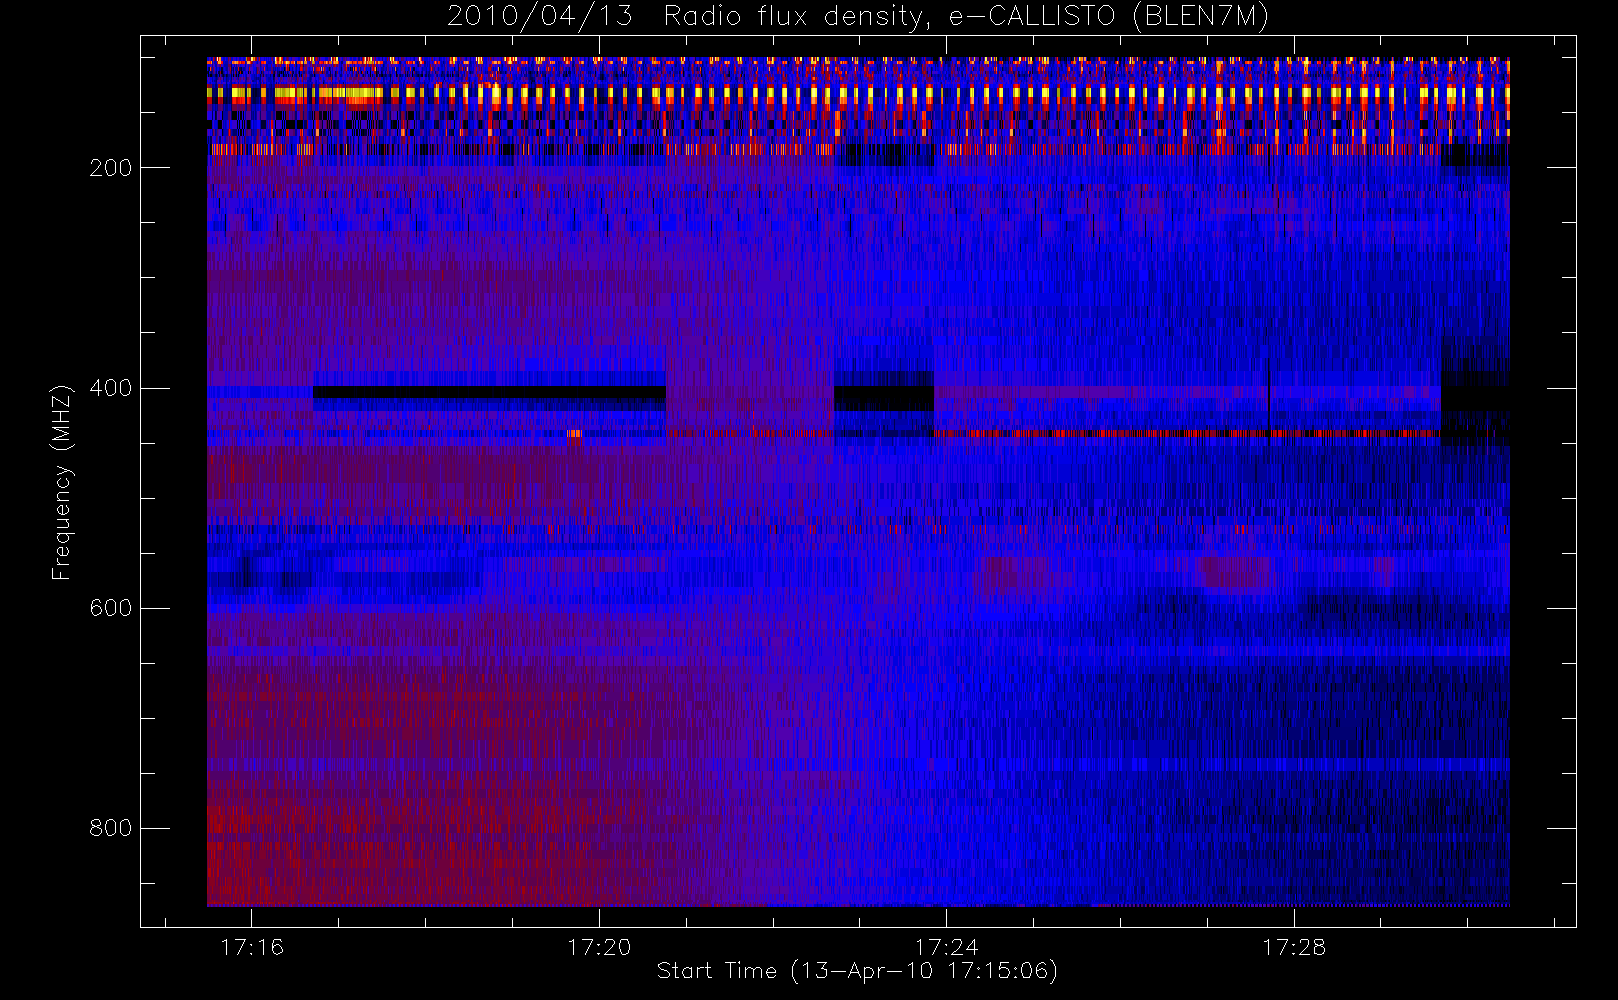Image resolution: width=1618 pixels, height=1000 pixels.
Task: Click the x-axis label 'Start Time (13-Apr-10 17:15:06)'
Action: 857,971
